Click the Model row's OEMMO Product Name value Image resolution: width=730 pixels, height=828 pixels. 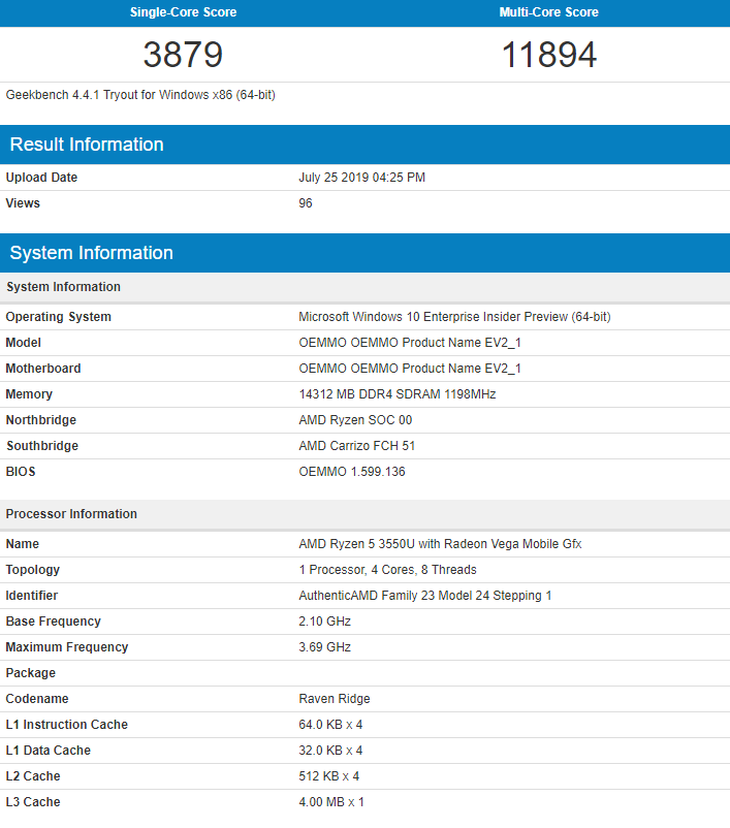click(x=410, y=343)
